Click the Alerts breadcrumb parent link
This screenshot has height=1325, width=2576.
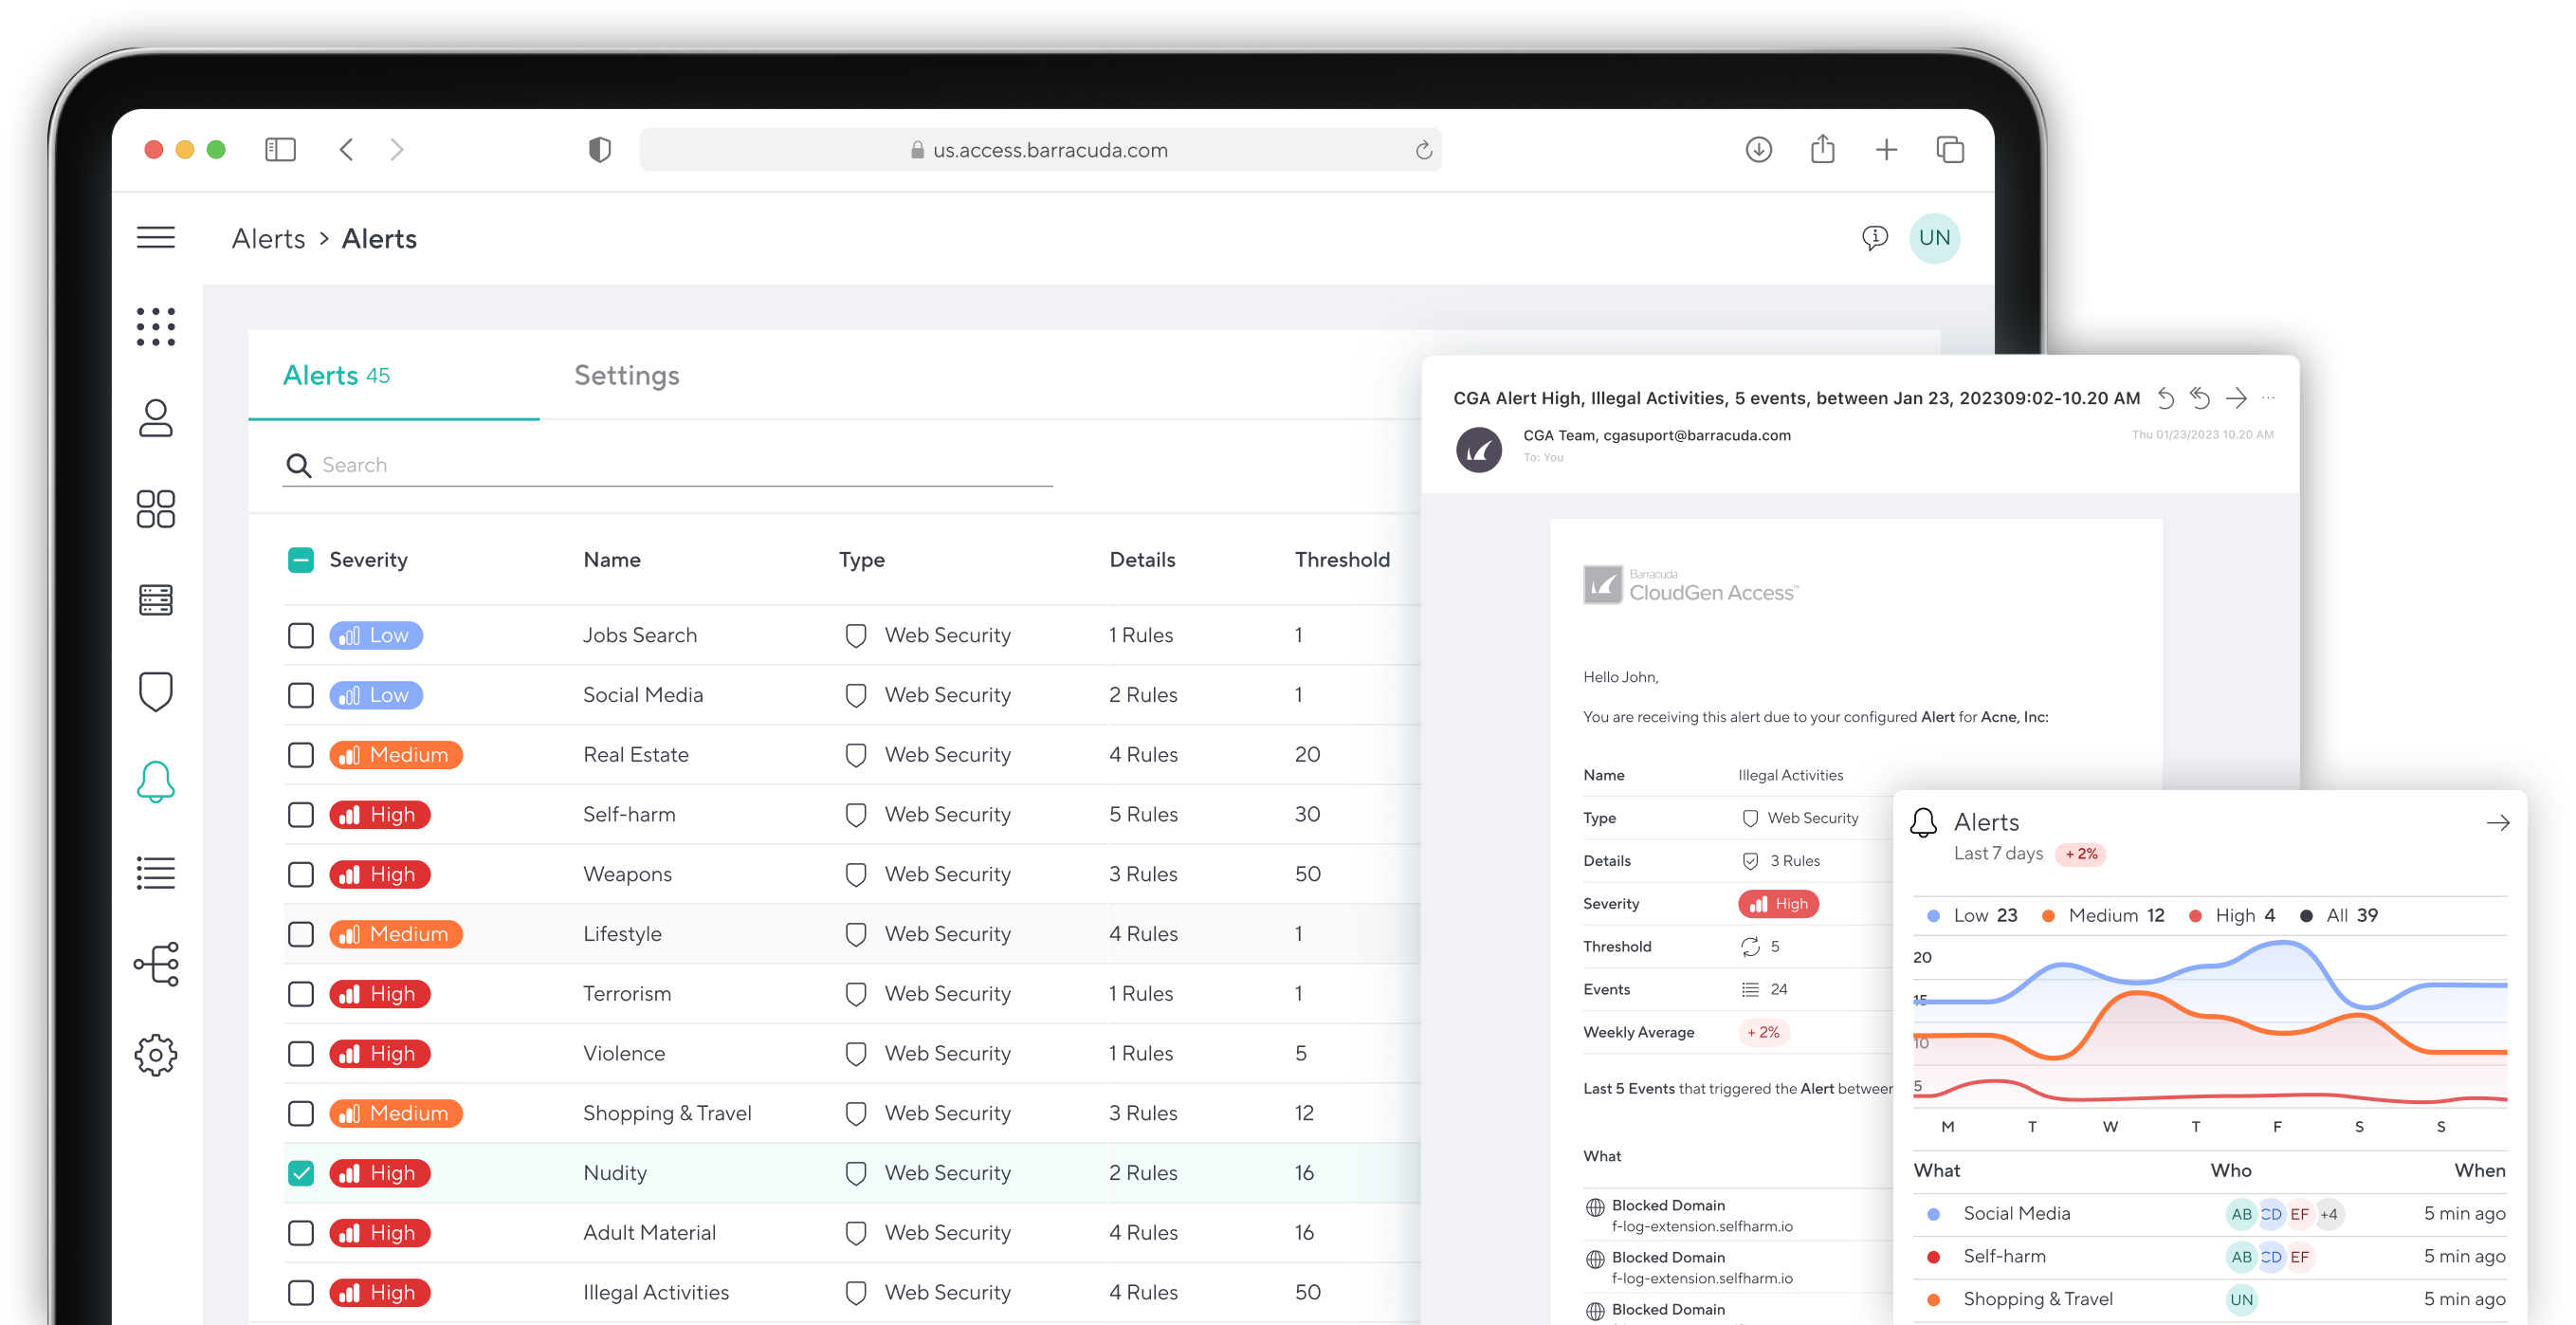pyautogui.click(x=268, y=239)
